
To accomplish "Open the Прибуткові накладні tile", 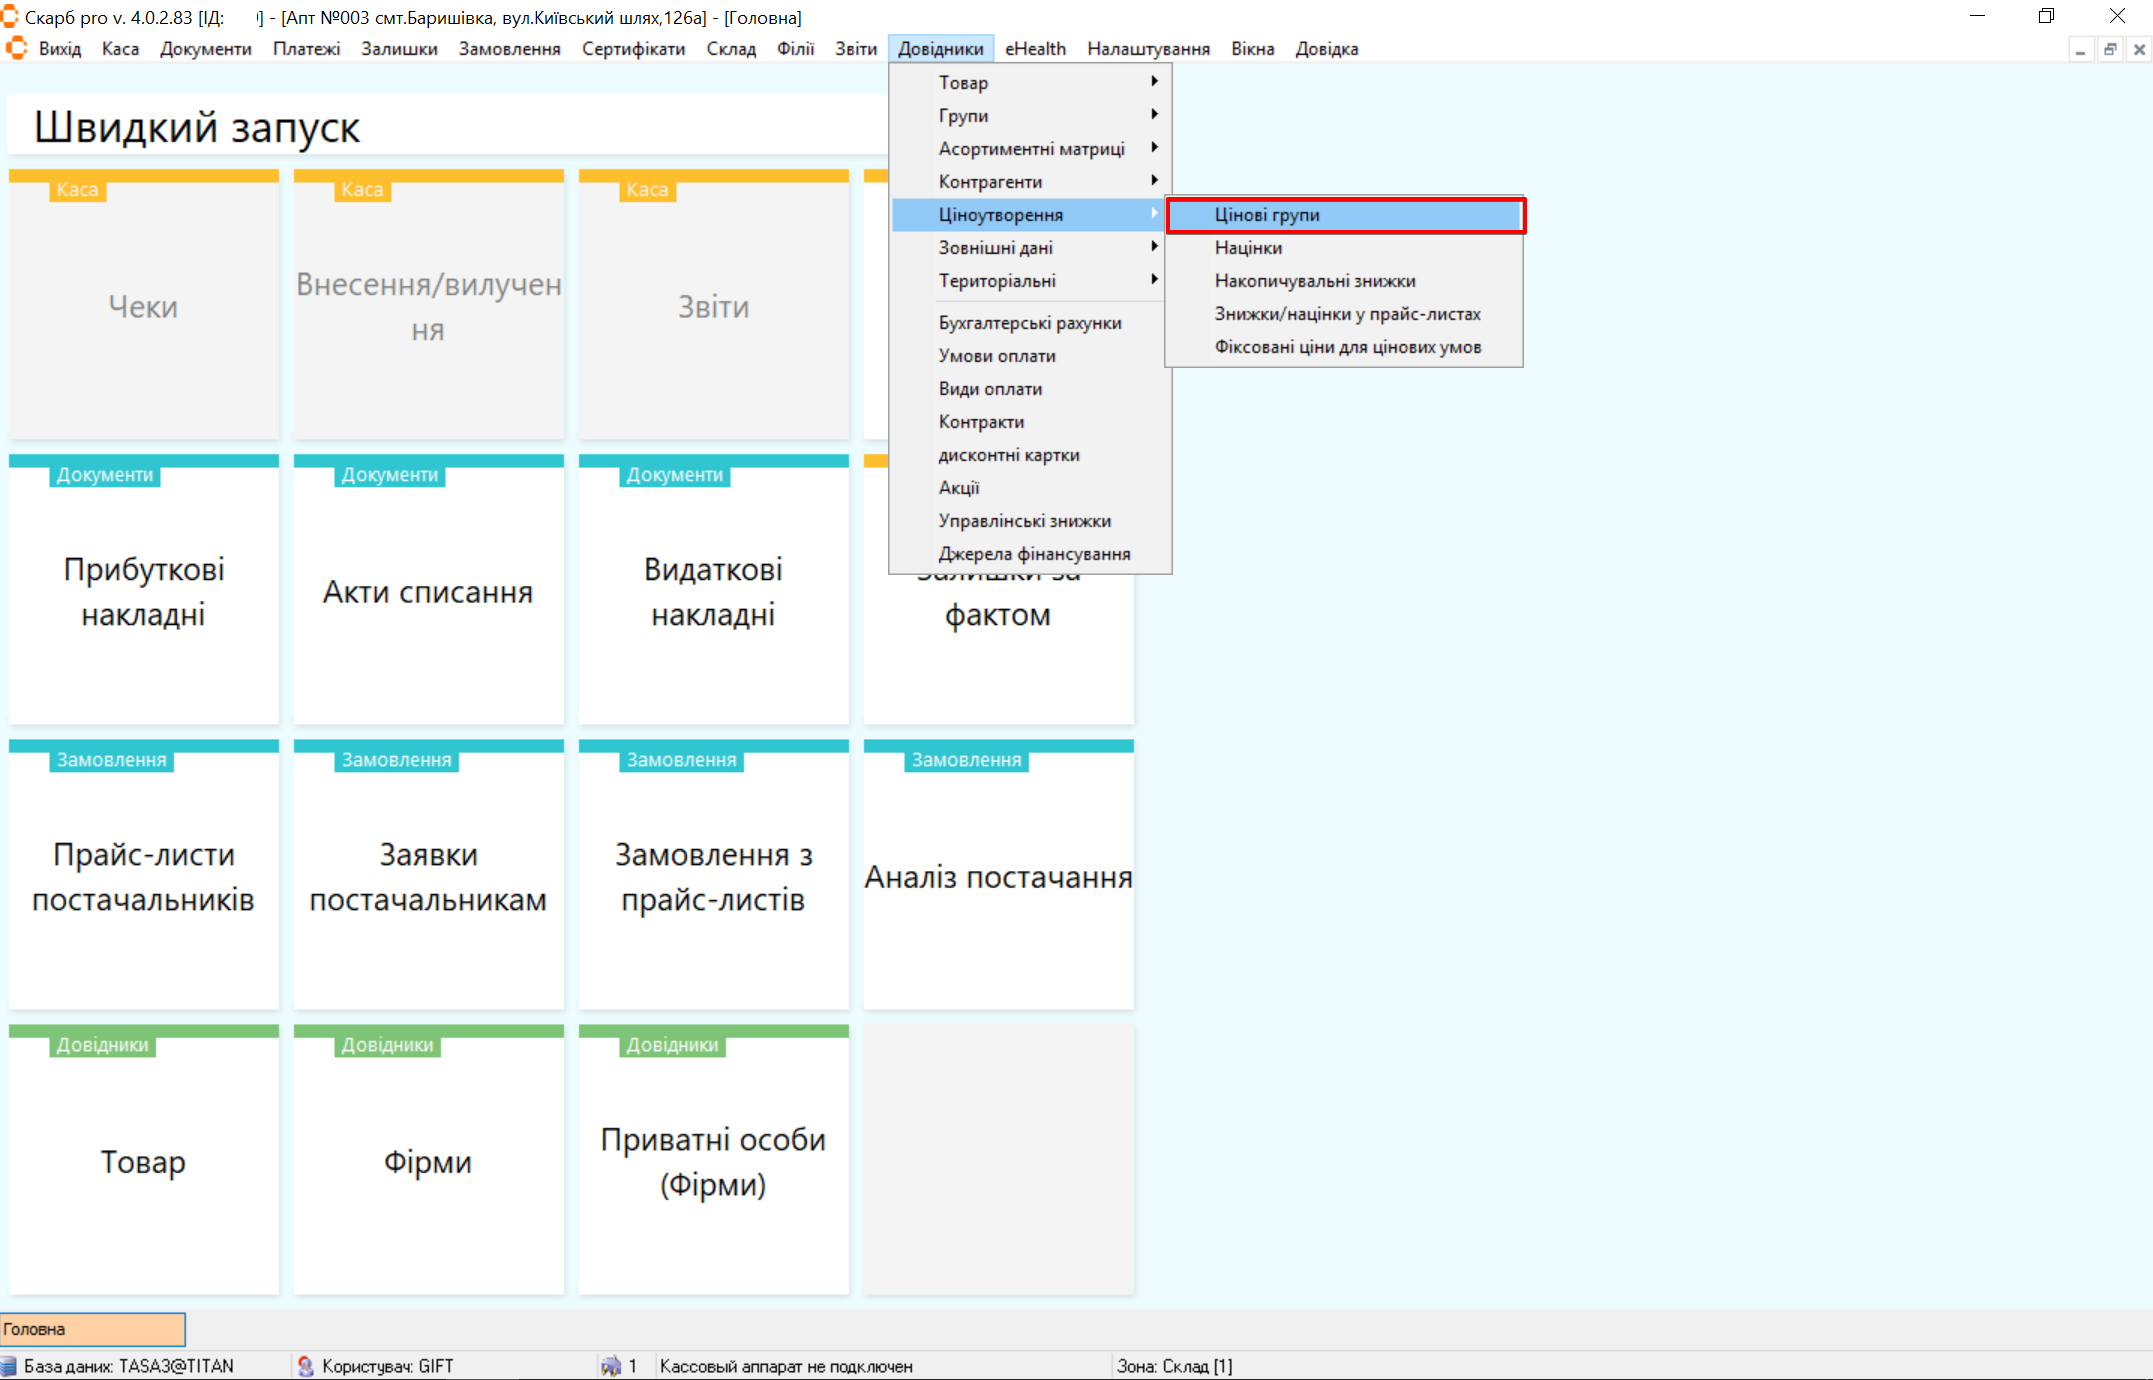I will (143, 591).
